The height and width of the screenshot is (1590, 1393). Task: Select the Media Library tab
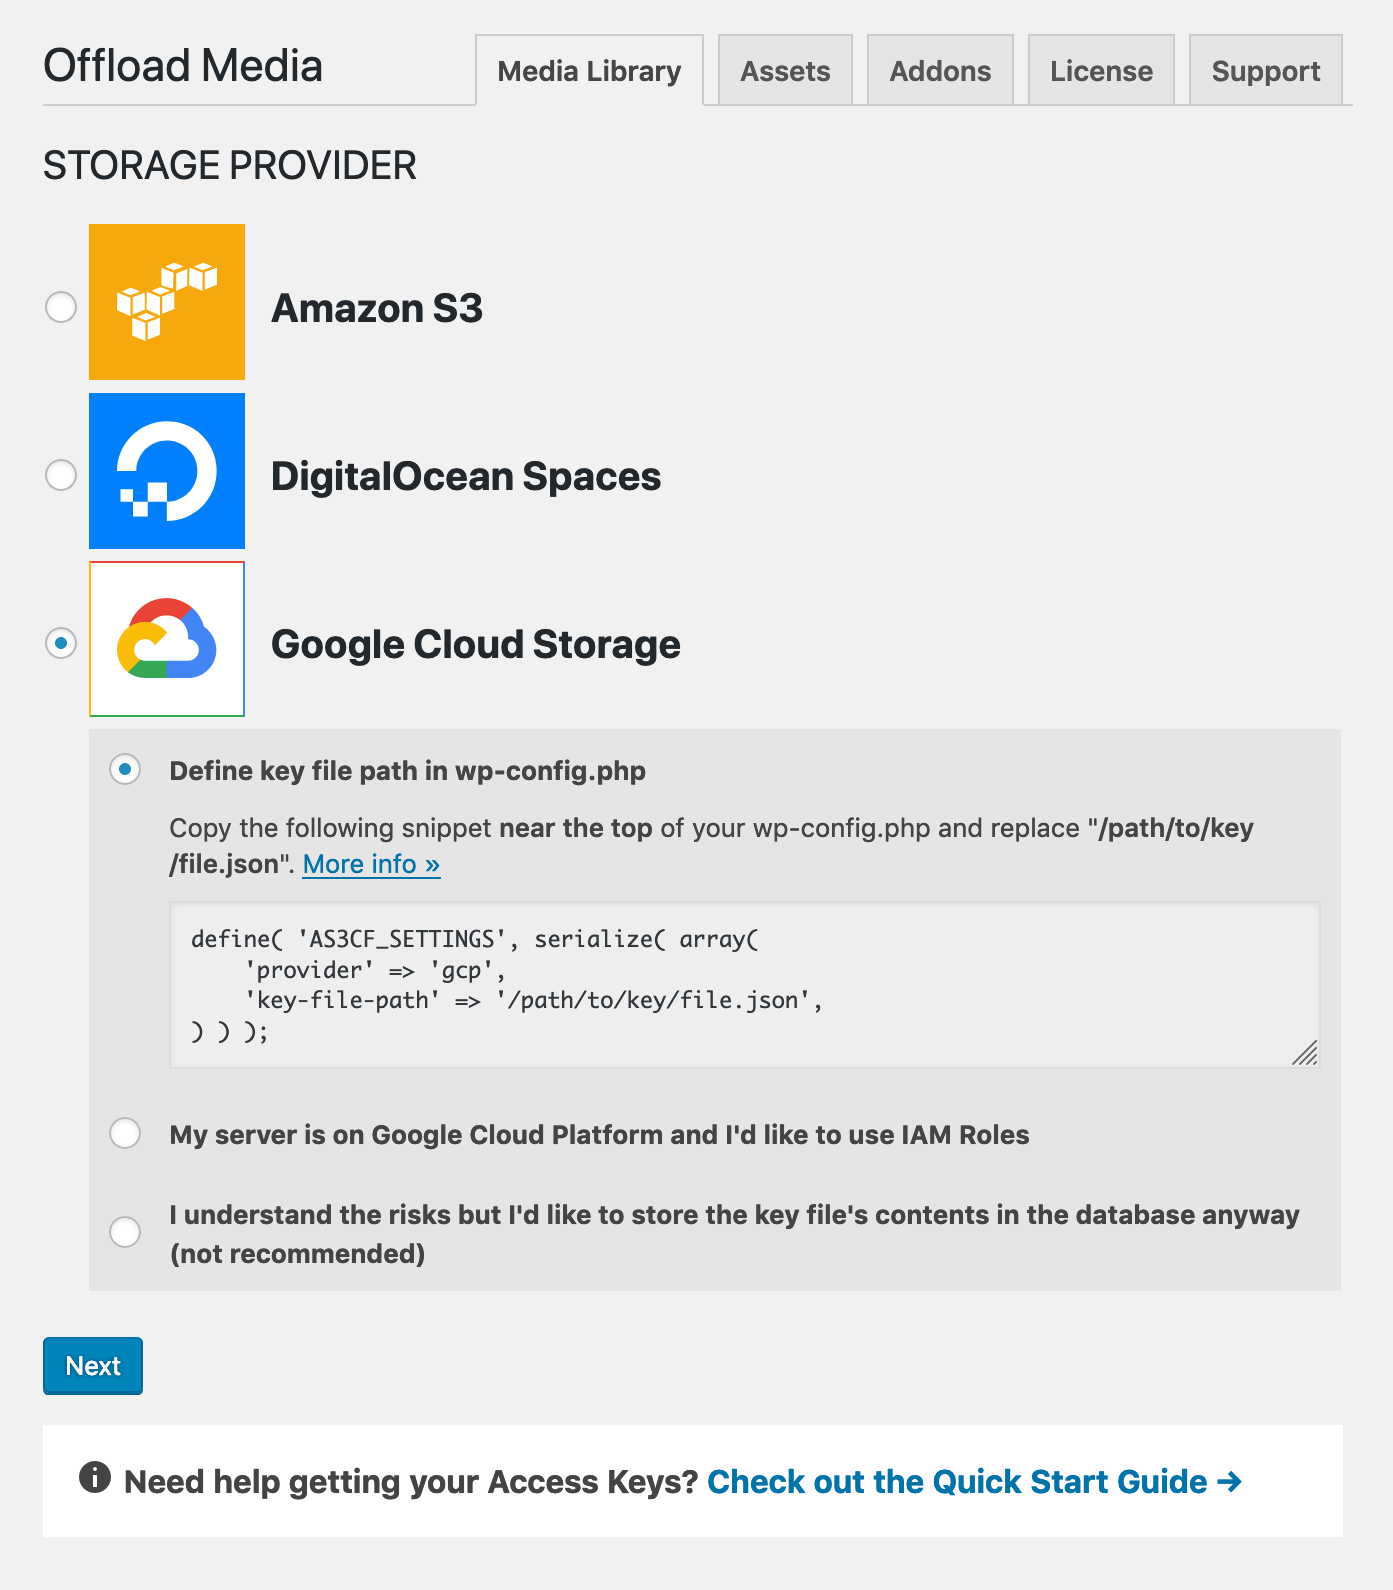pyautogui.click(x=588, y=70)
